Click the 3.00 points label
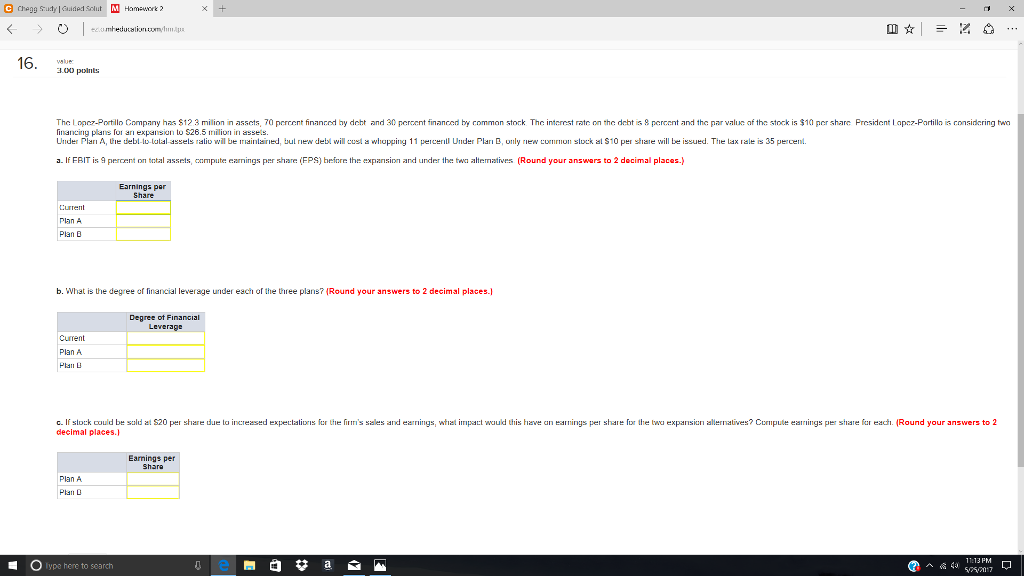This screenshot has width=1024, height=576. 78,70
